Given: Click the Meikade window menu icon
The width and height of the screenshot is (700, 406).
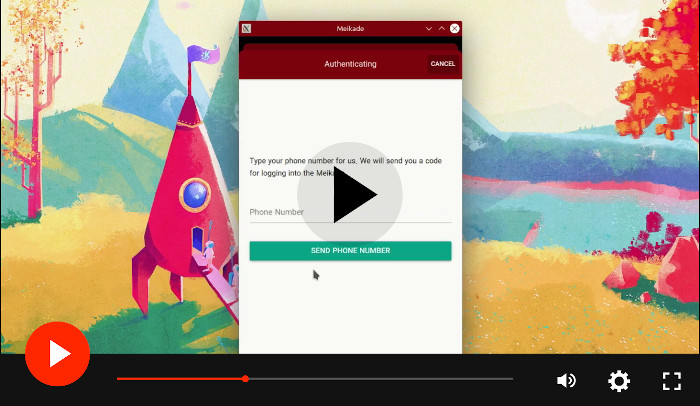Looking at the screenshot, I should coord(246,29).
